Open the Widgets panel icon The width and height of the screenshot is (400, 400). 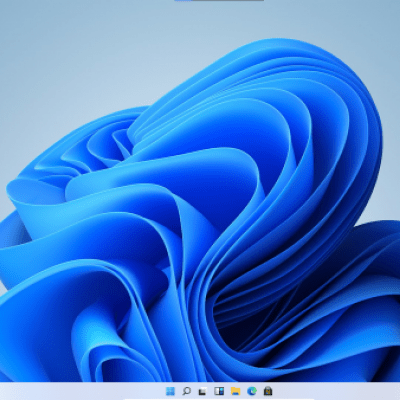coord(219,391)
